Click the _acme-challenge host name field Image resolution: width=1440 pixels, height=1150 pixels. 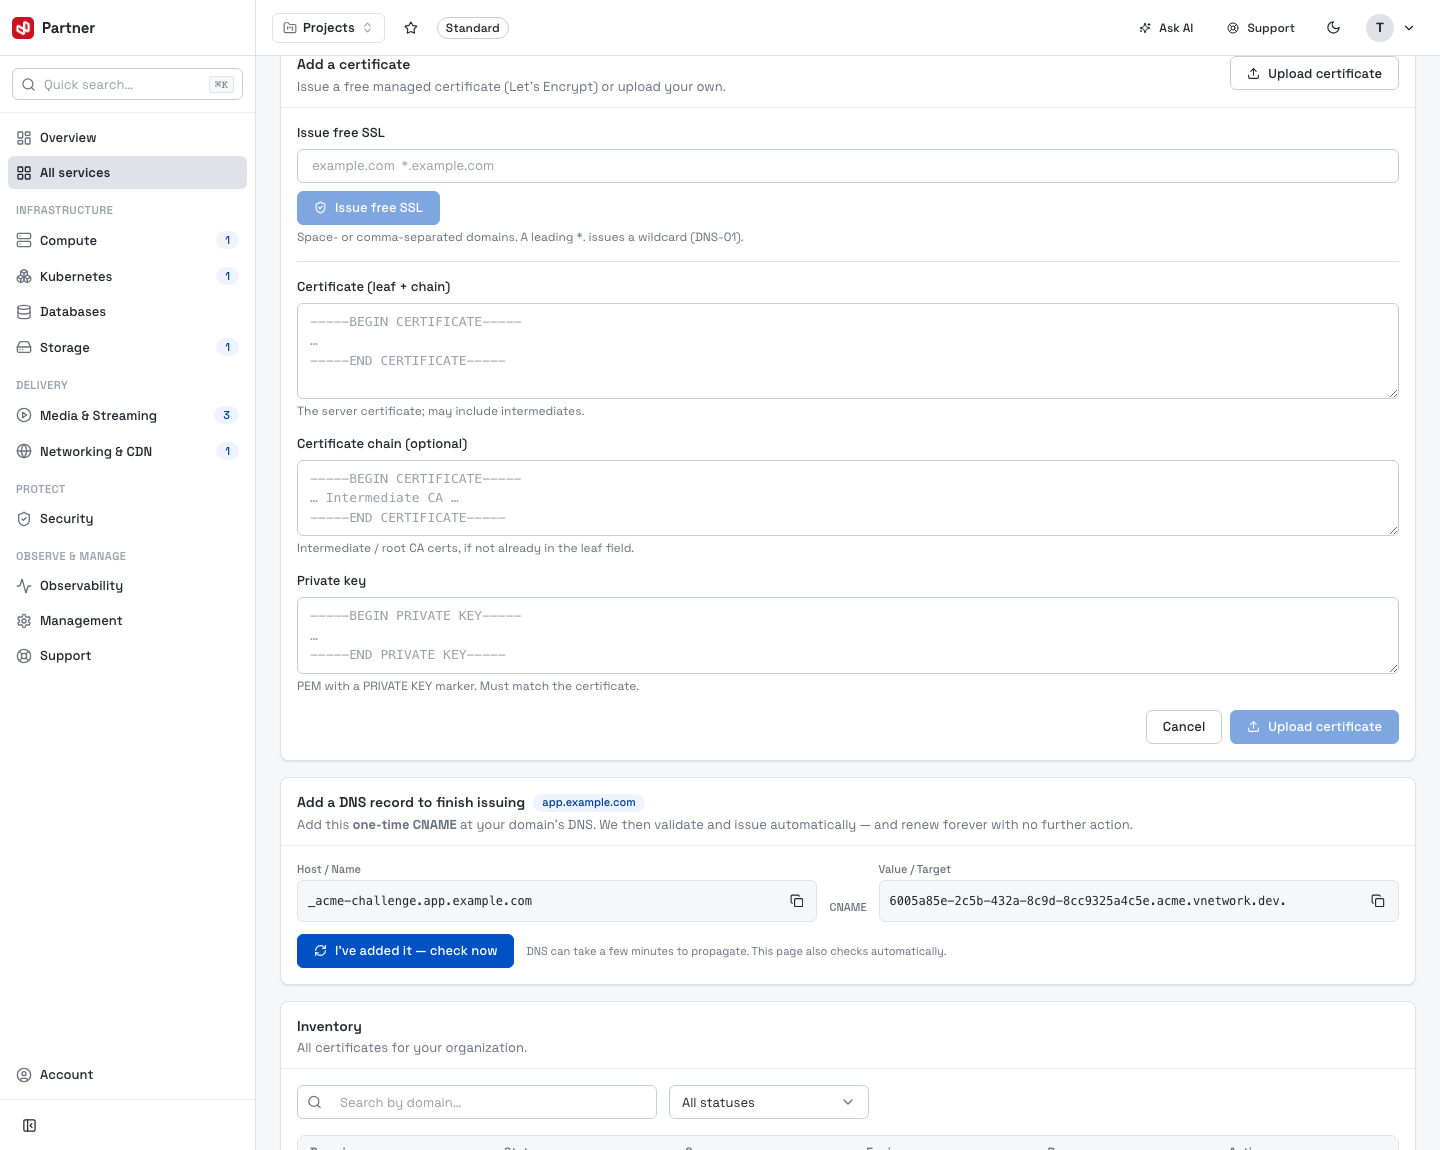(x=557, y=901)
